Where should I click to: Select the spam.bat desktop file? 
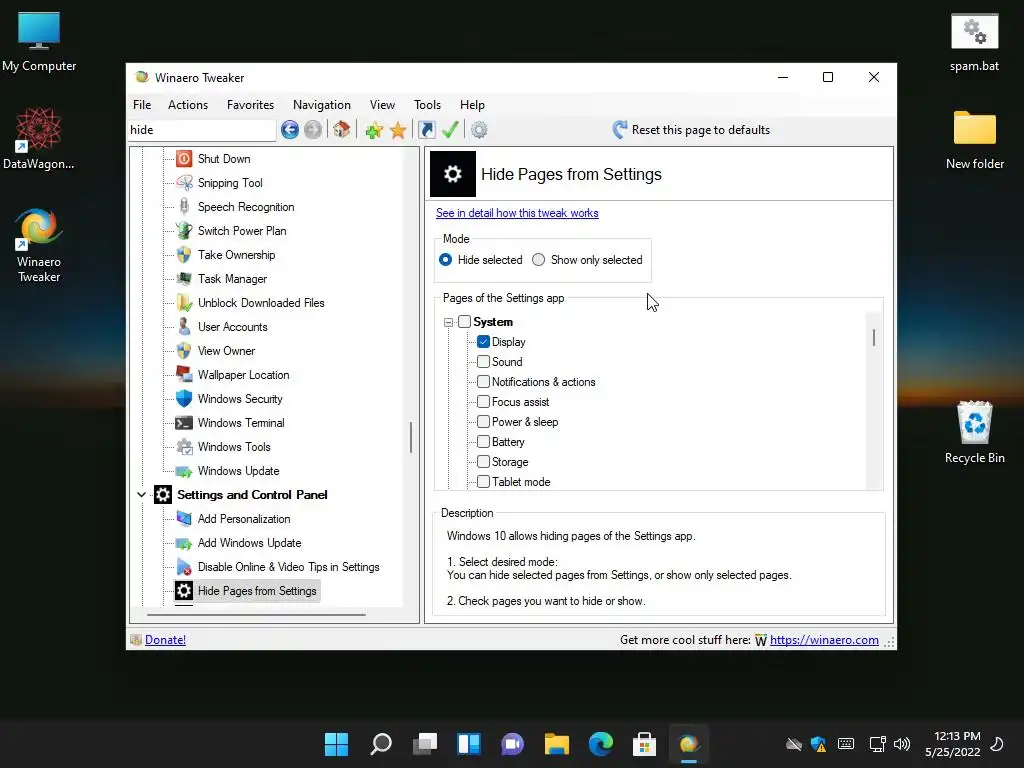click(974, 42)
